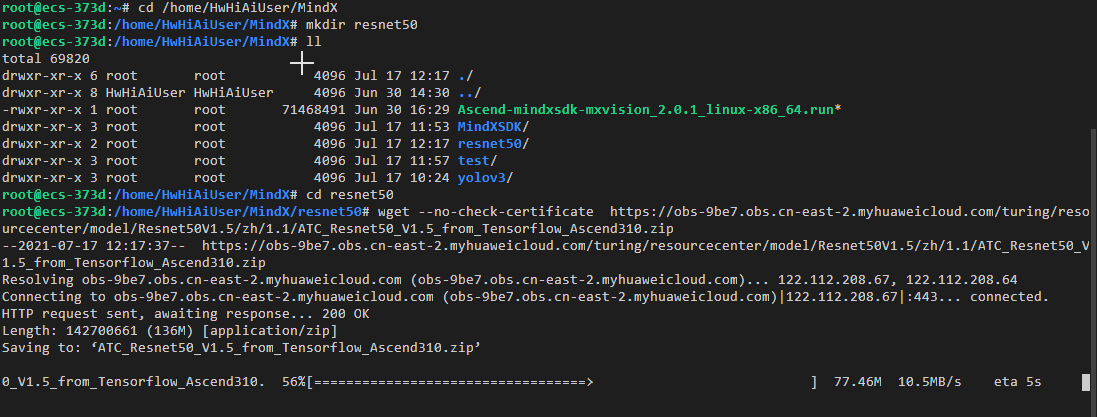Image resolution: width=1097 pixels, height=417 pixels.
Task: Click the terminal cursor block after the eta
Action: pos(1084,382)
